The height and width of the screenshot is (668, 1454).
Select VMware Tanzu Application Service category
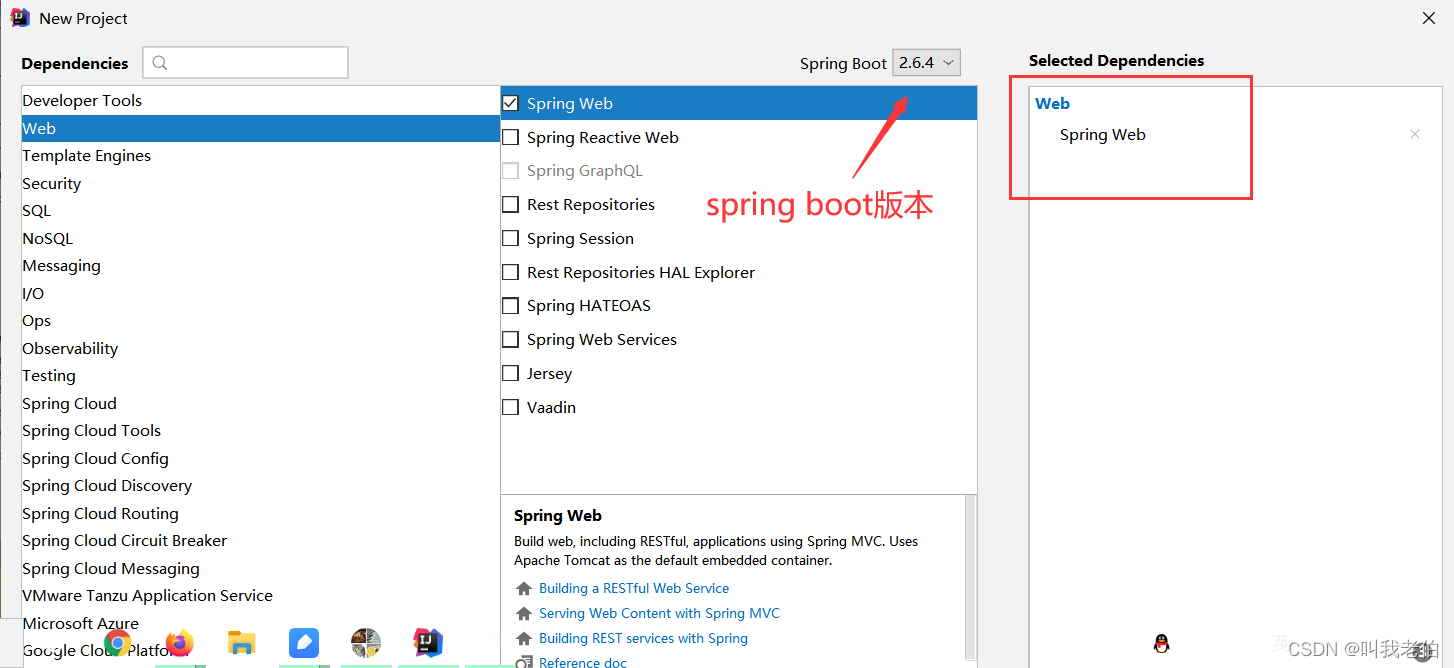pyautogui.click(x=260, y=596)
